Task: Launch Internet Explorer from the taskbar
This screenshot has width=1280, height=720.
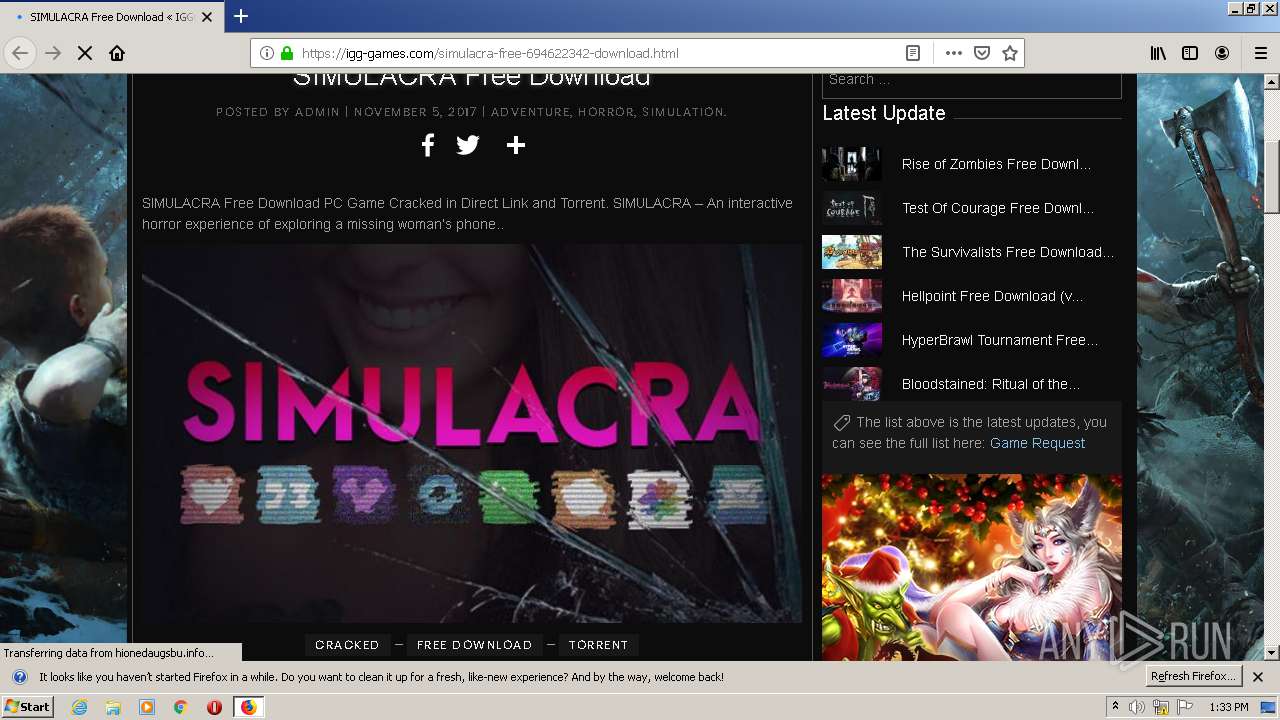Action: point(79,707)
